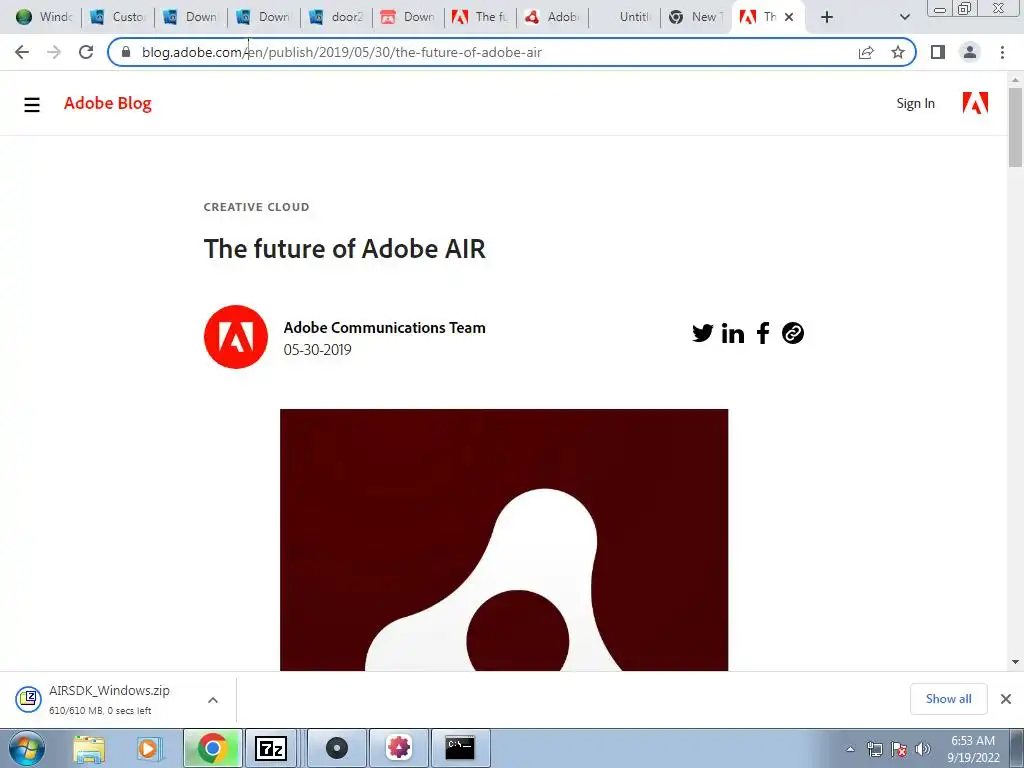
Task: Open Windows Explorer from the taskbar
Action: click(x=89, y=748)
